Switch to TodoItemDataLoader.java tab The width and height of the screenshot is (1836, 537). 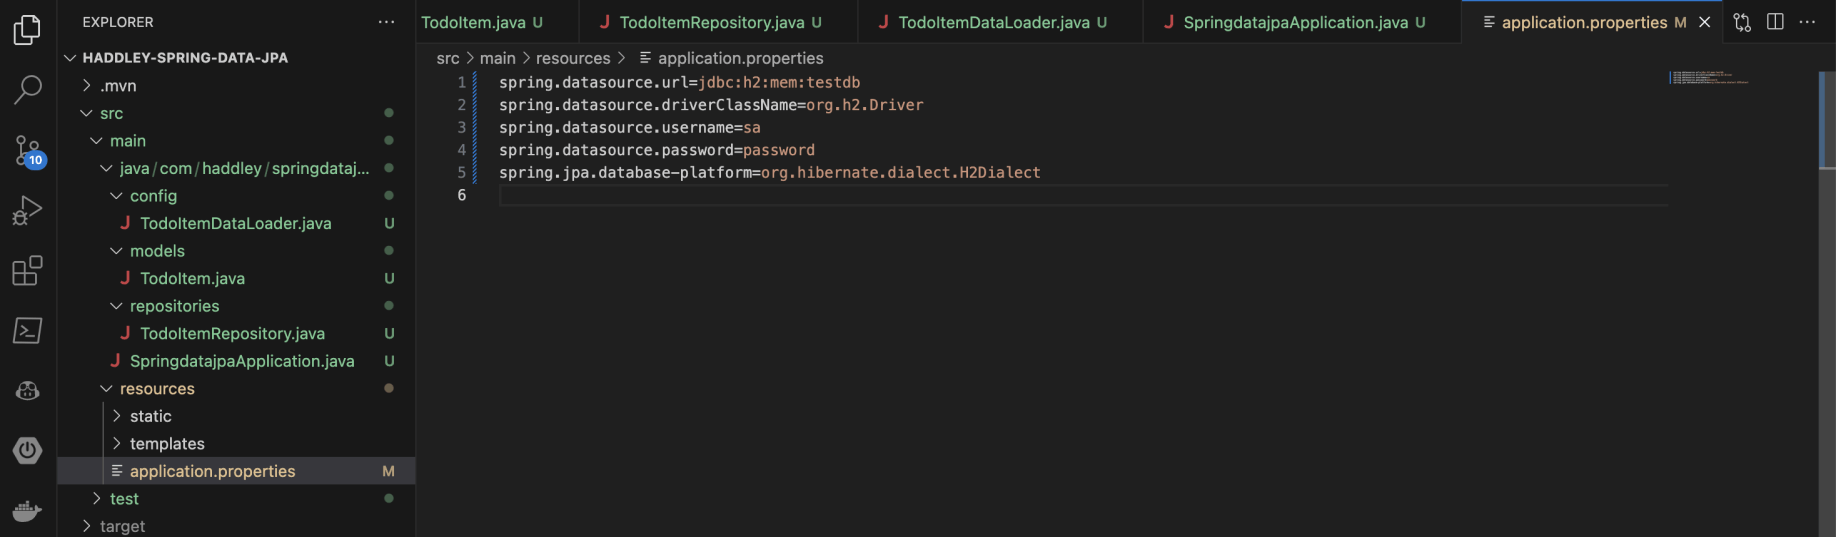pos(1000,22)
